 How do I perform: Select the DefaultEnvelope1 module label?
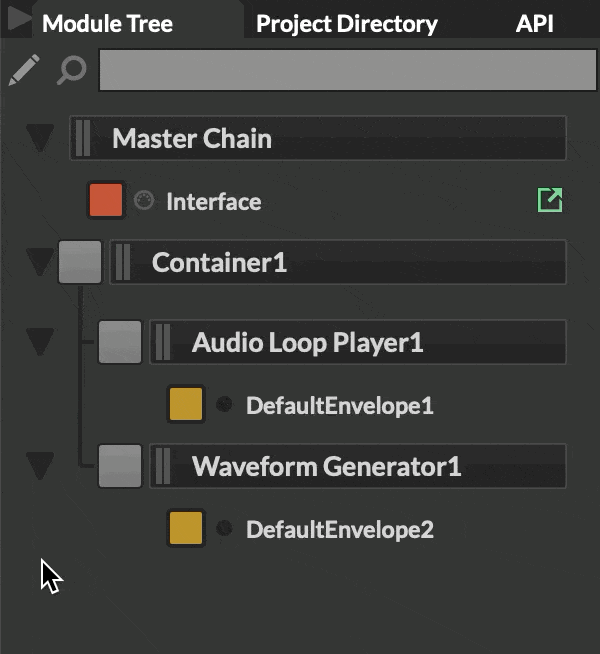coord(340,406)
